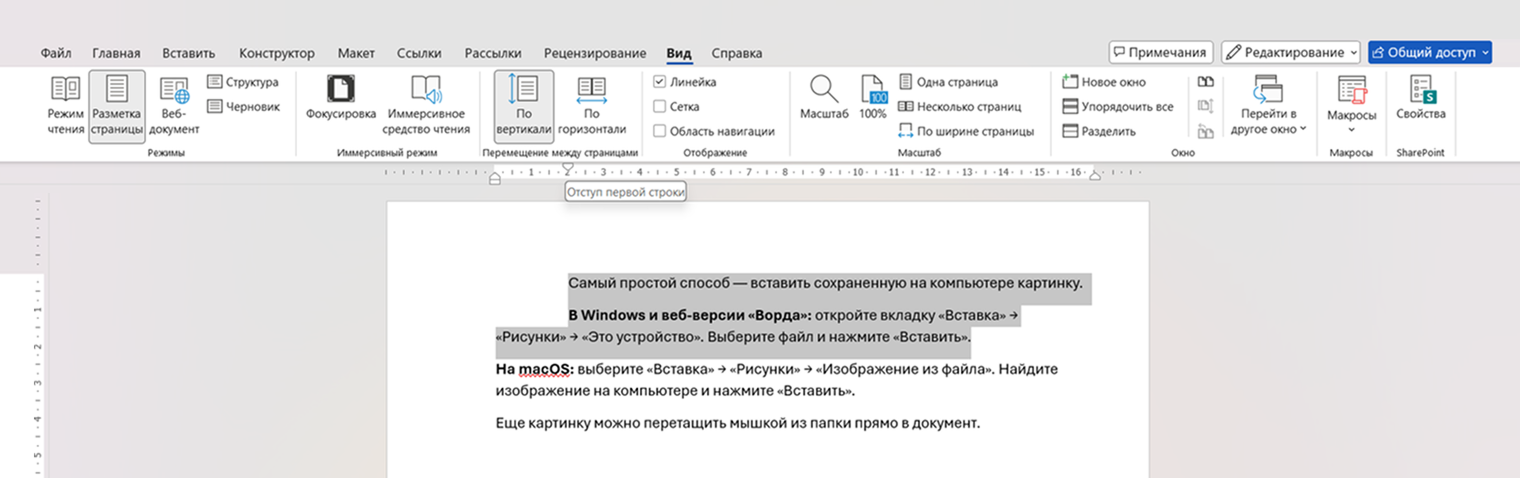Choose Одна страница zoom option
Image resolution: width=1520 pixels, height=478 pixels.
point(948,82)
